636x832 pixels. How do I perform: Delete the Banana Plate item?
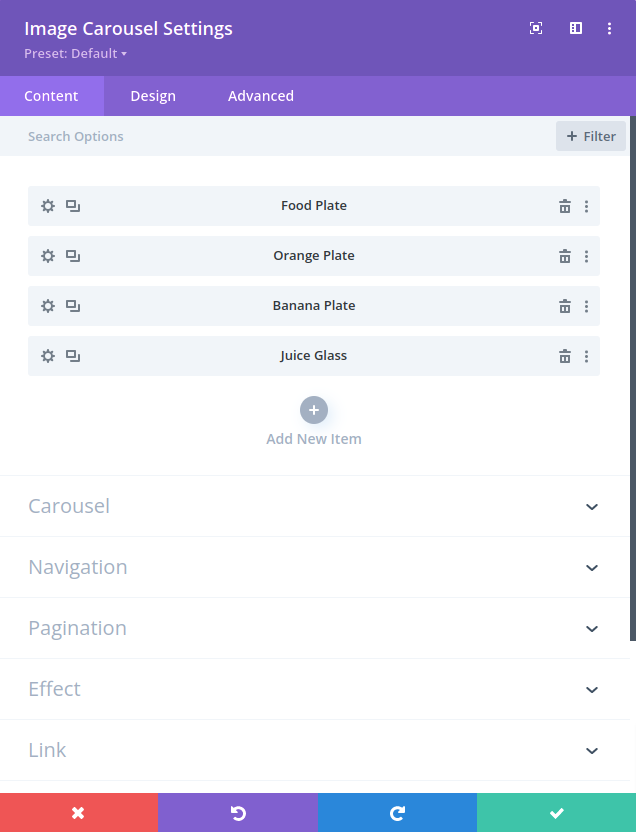565,306
